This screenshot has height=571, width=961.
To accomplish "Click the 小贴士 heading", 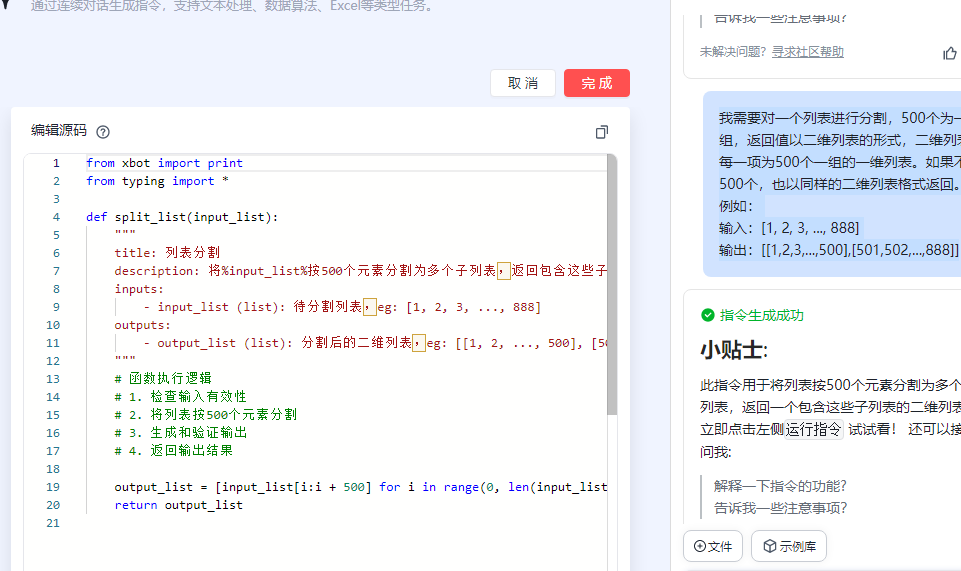I will (x=734, y=350).
